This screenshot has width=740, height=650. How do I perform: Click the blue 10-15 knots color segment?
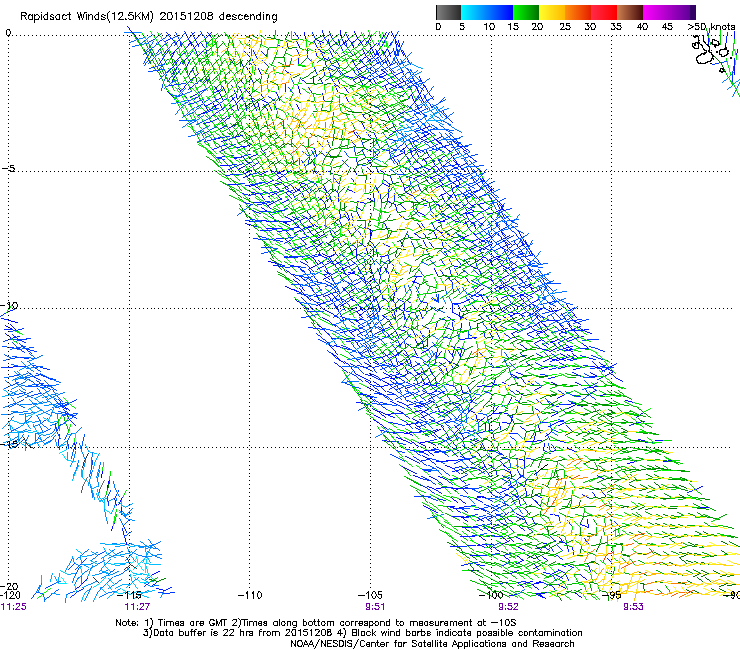500,12
